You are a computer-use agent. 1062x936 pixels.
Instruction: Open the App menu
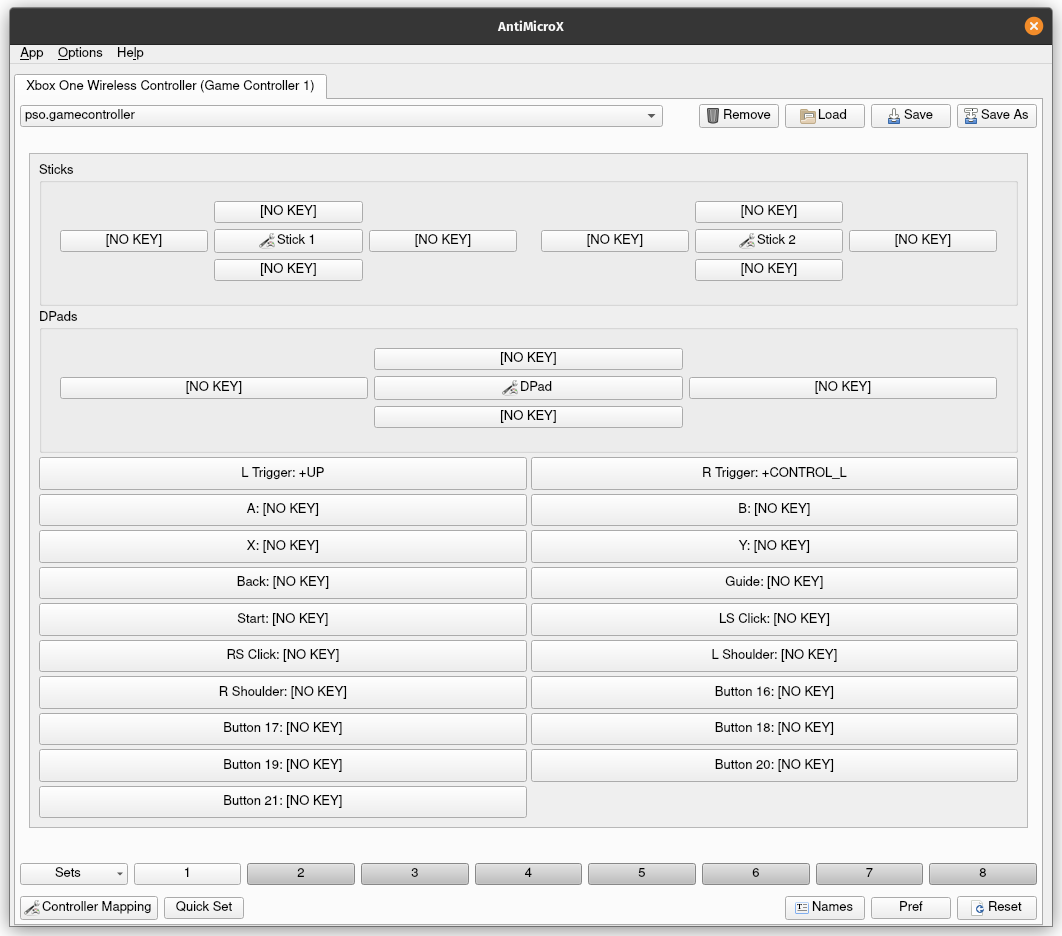31,53
